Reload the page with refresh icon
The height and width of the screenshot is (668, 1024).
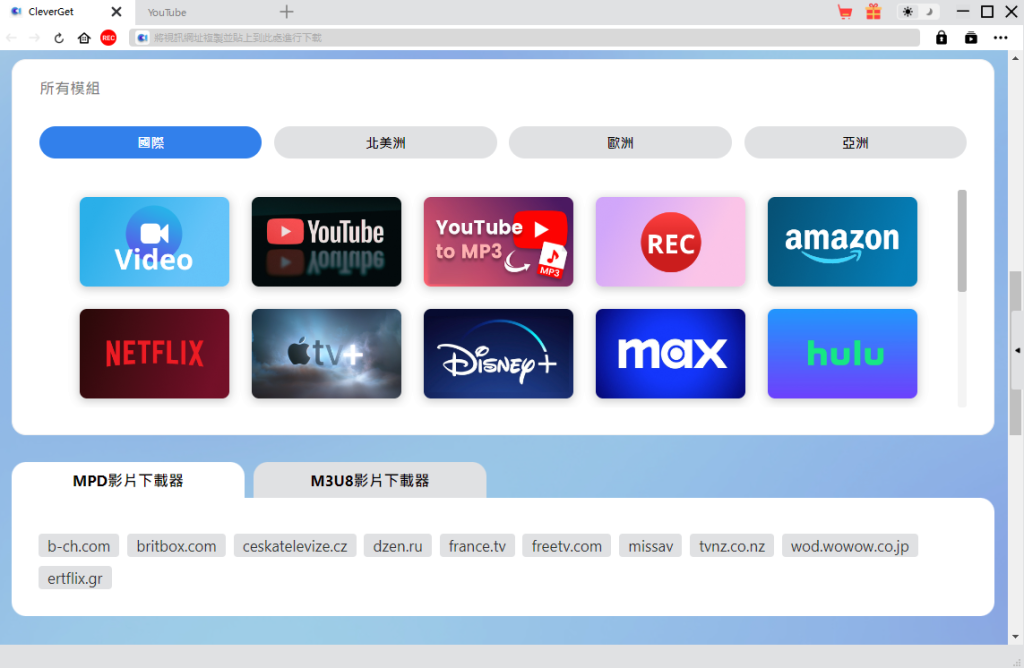[59, 38]
